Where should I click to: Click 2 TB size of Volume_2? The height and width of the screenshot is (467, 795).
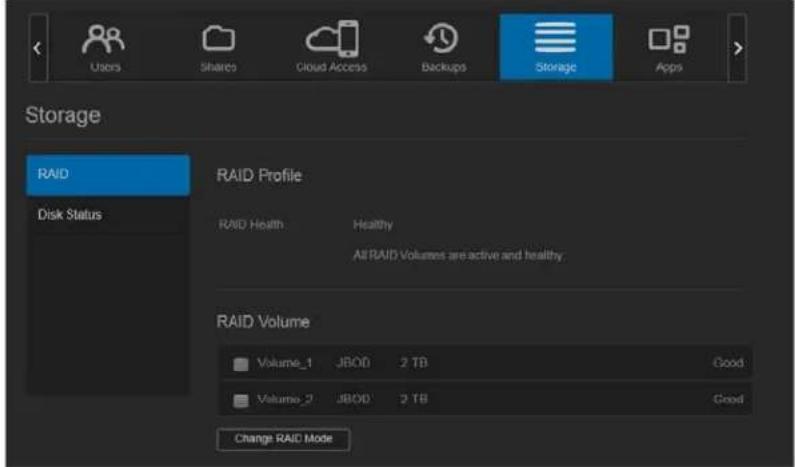click(x=413, y=400)
